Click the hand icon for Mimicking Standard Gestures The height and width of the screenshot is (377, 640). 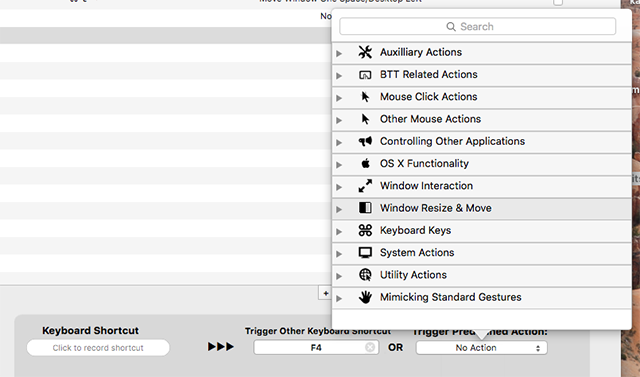pos(365,297)
